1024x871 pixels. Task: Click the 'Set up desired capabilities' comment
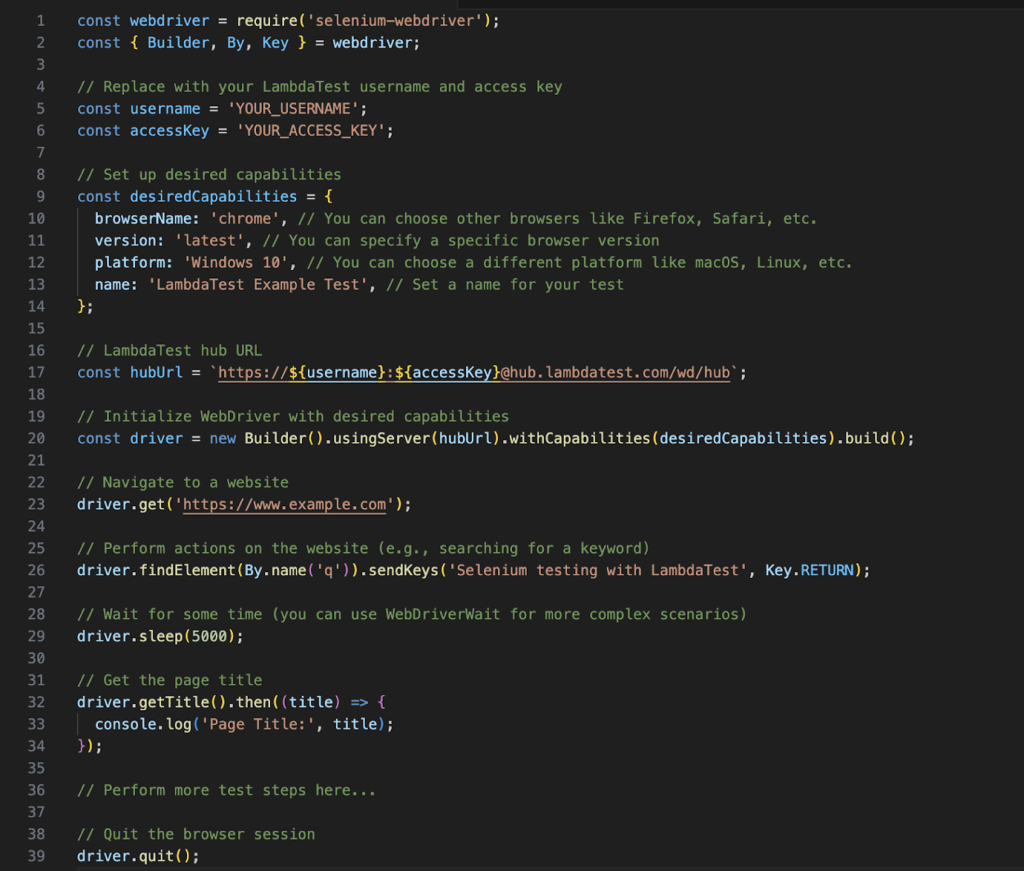pyautogui.click(x=209, y=175)
